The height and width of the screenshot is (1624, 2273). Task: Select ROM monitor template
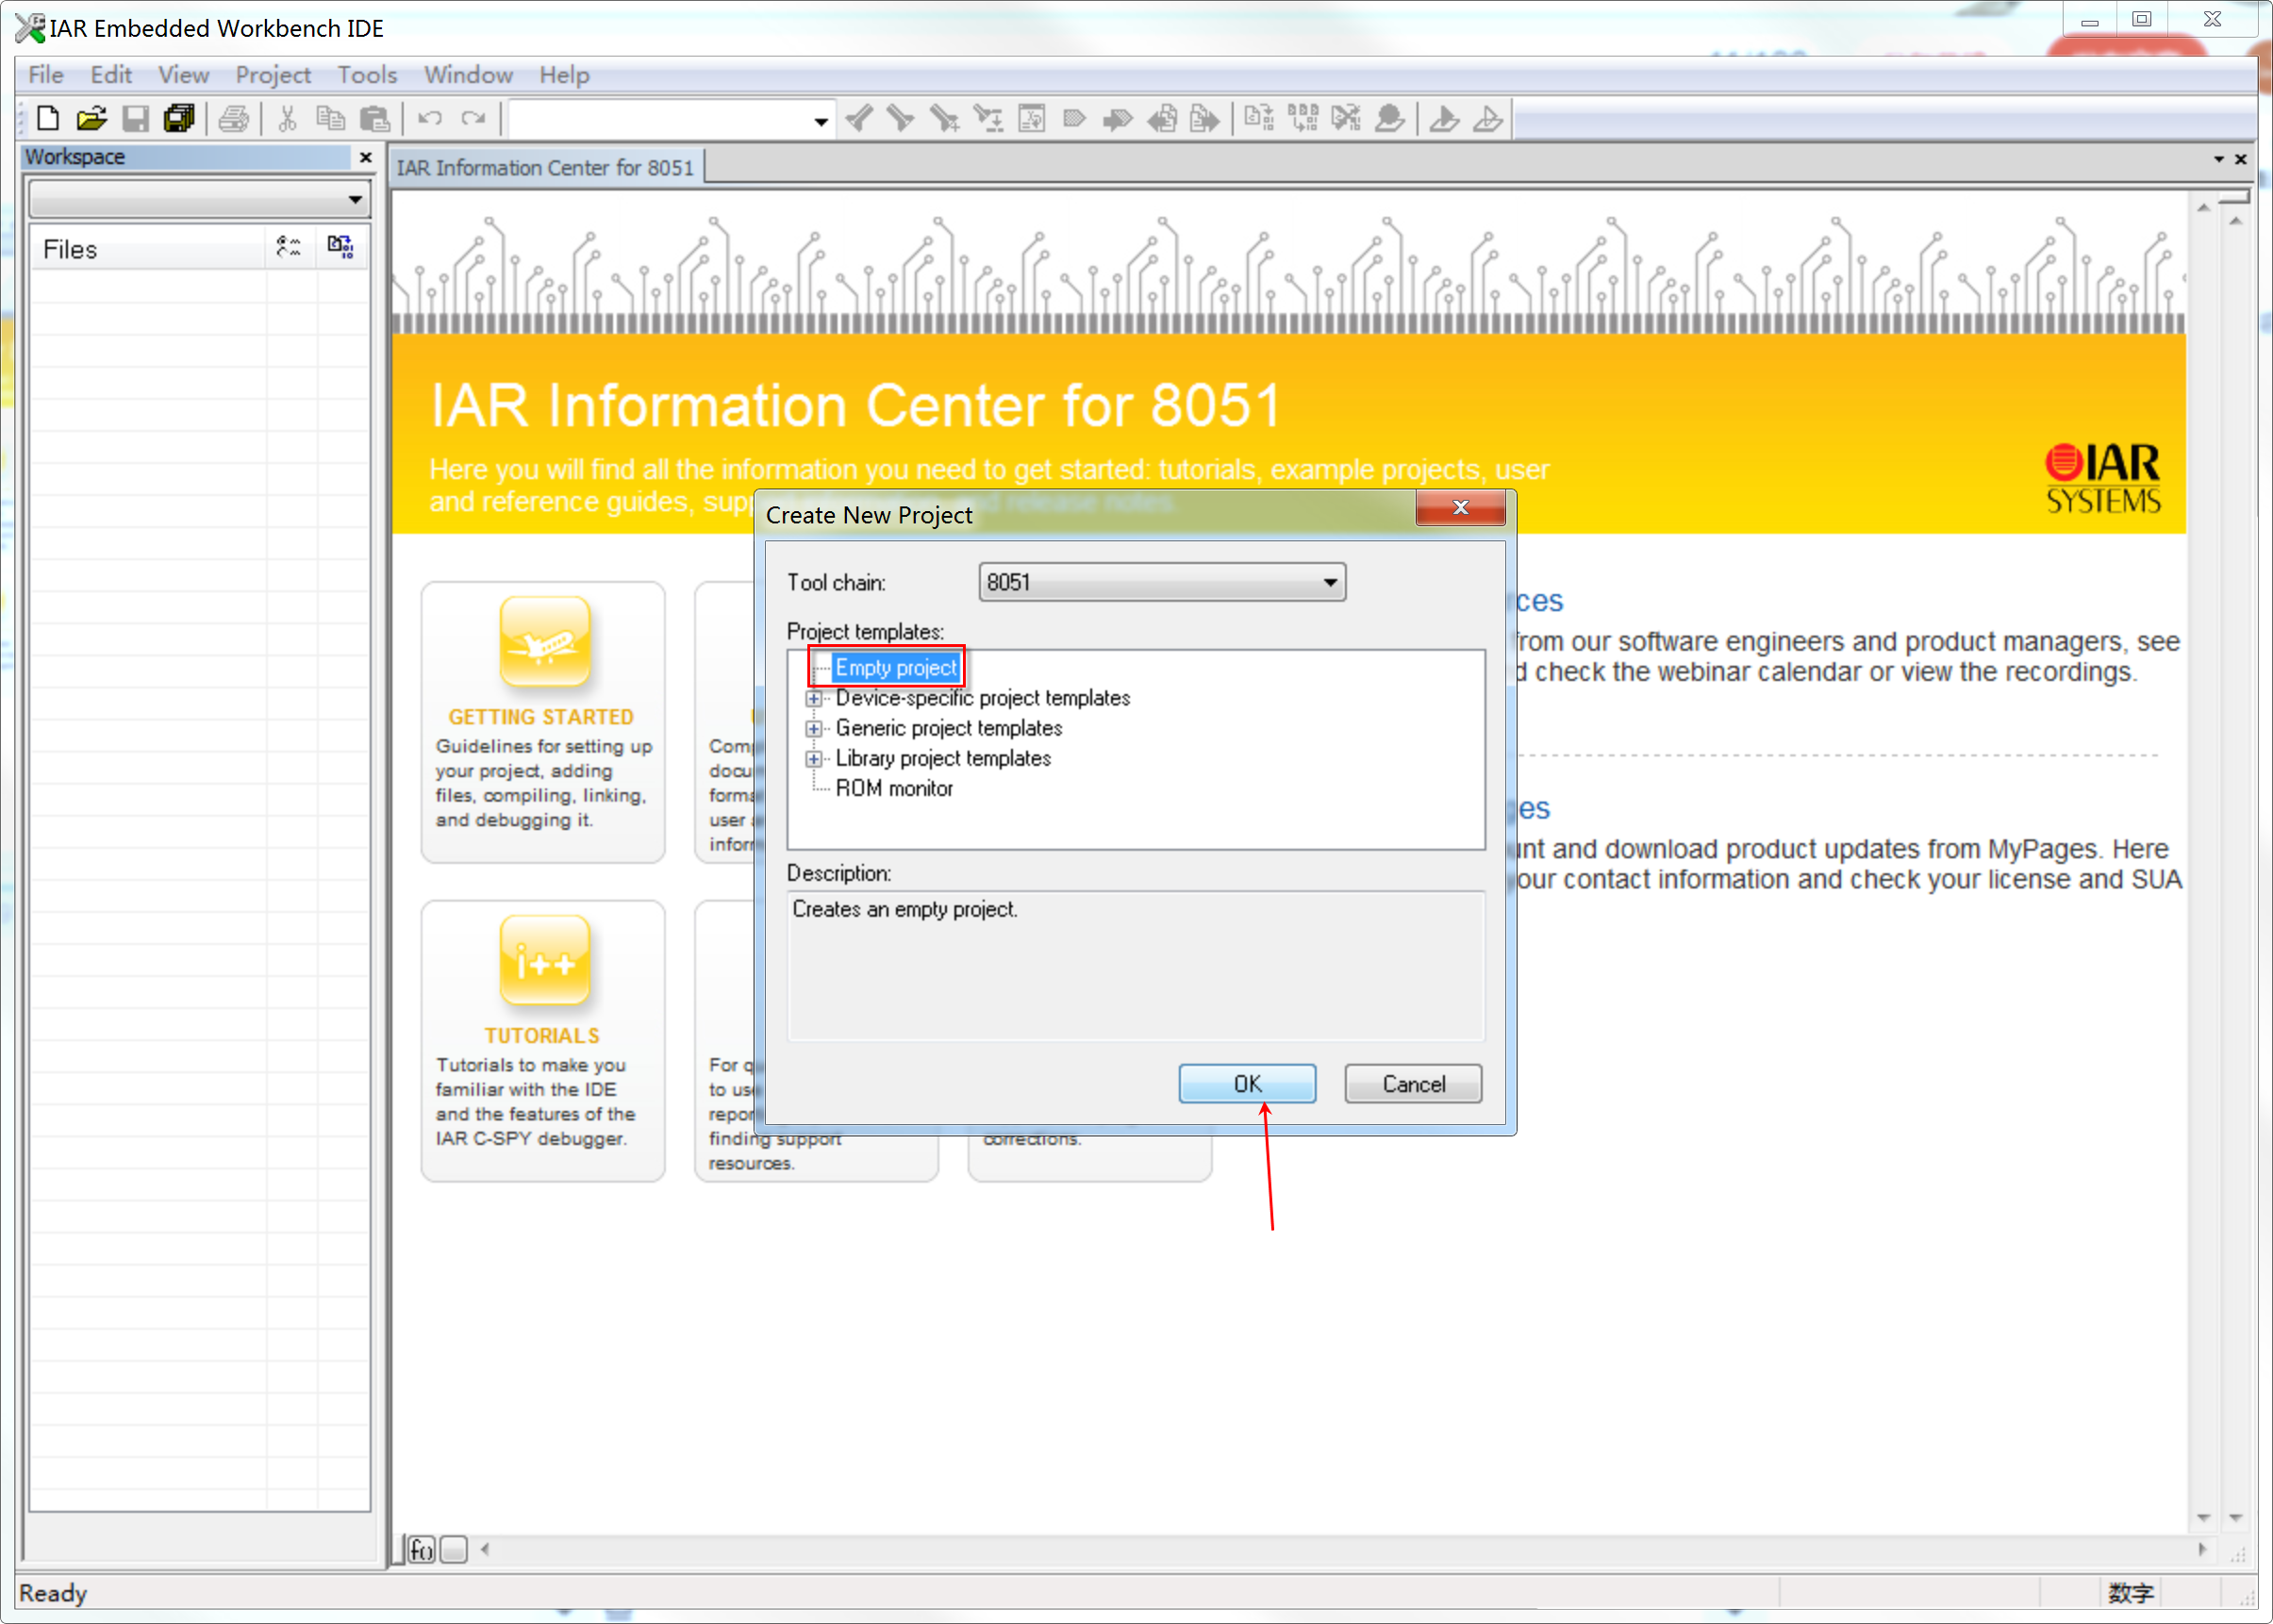893,788
